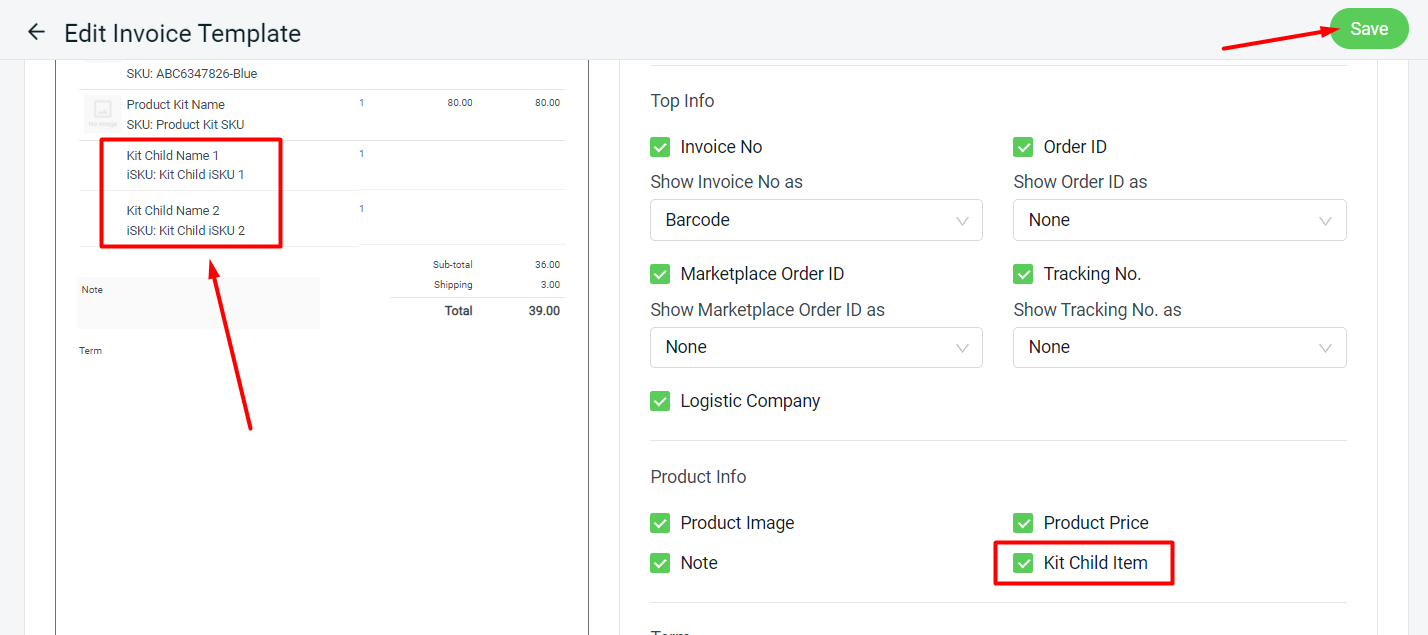Save the invoice template
The width and height of the screenshot is (1428, 635).
[1368, 29]
